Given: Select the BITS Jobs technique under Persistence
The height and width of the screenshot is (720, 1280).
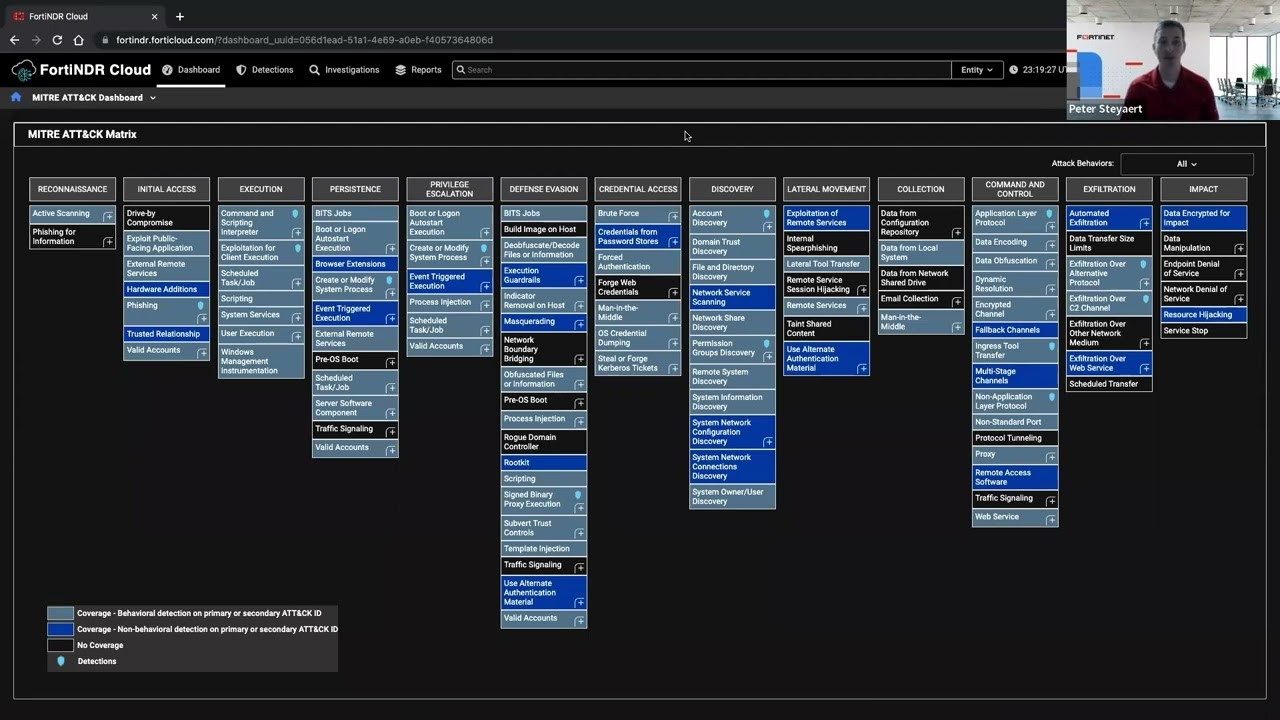Looking at the screenshot, I should tap(355, 213).
